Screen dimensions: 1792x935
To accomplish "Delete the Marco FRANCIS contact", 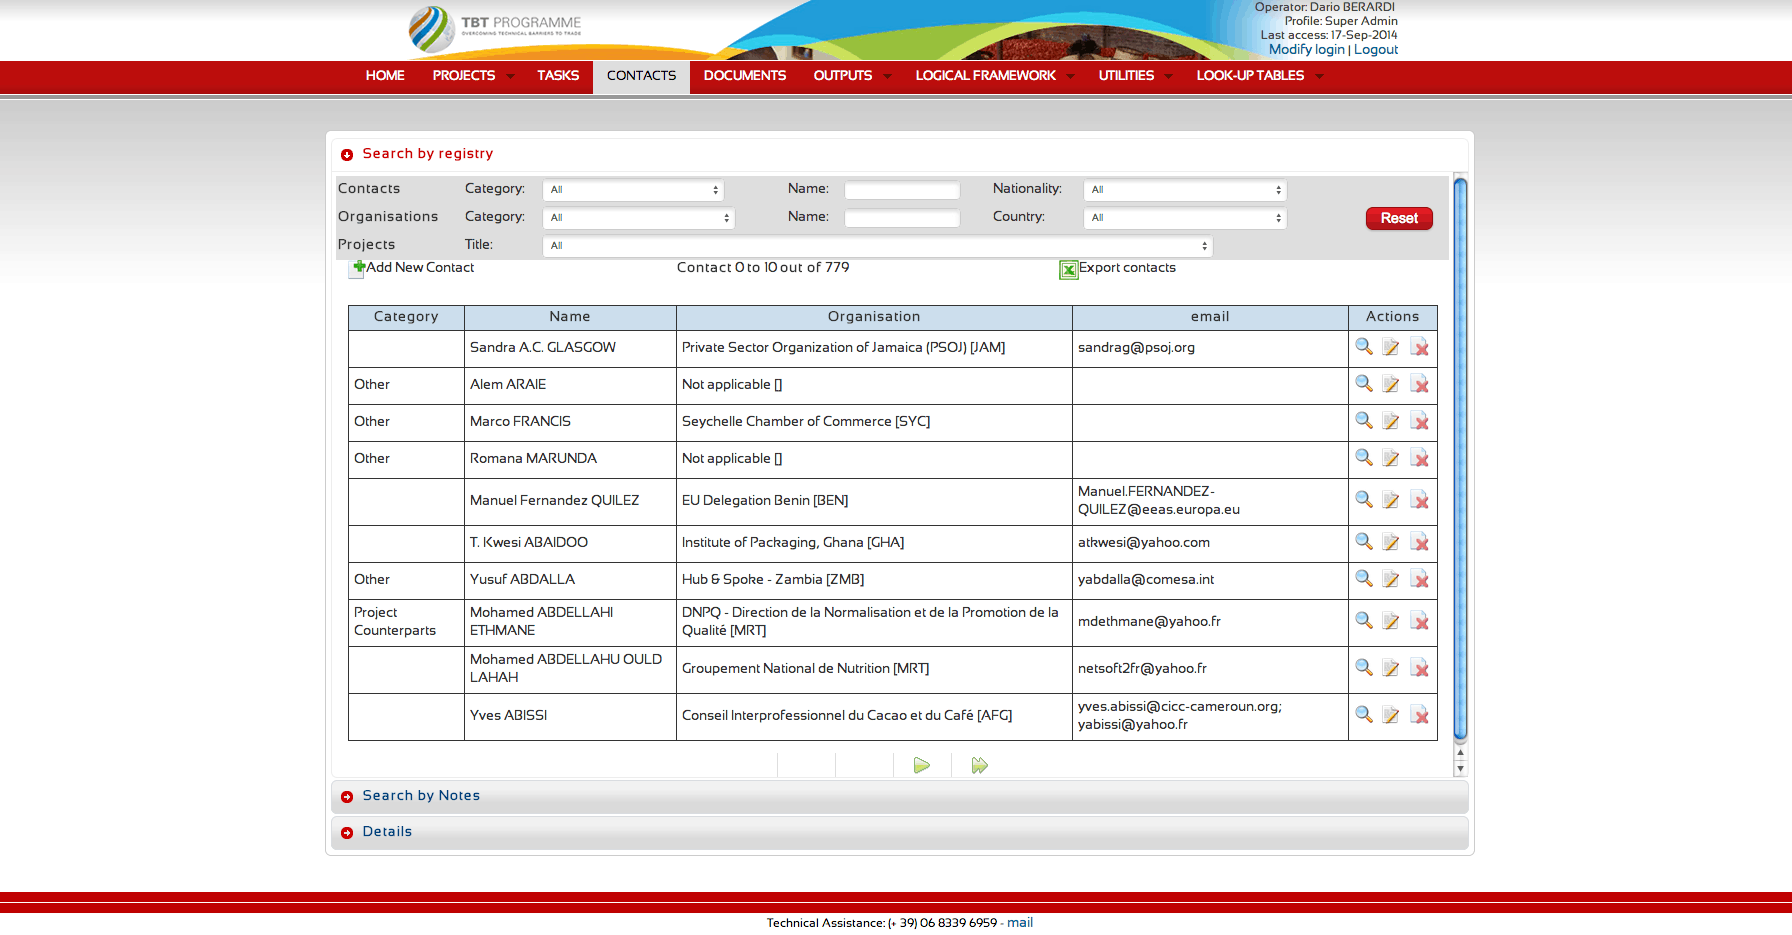I will pos(1420,421).
